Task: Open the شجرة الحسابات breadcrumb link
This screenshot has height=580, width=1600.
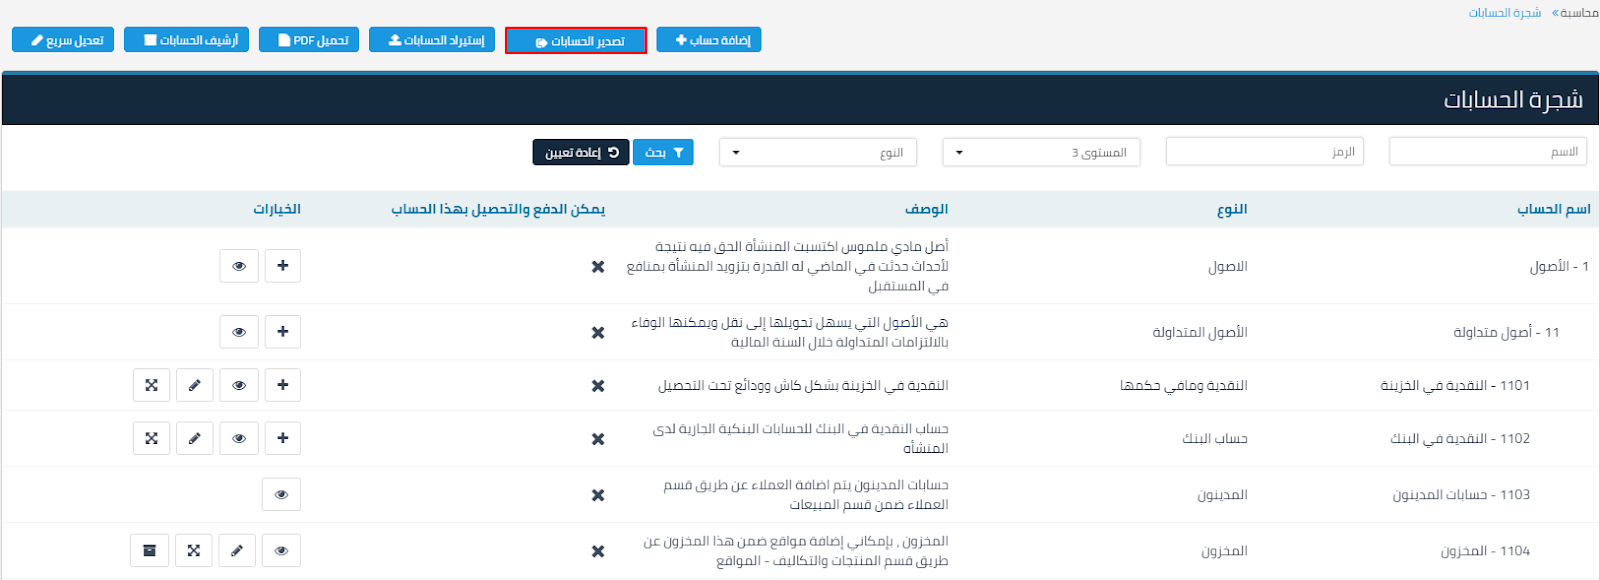Action: tap(1505, 12)
